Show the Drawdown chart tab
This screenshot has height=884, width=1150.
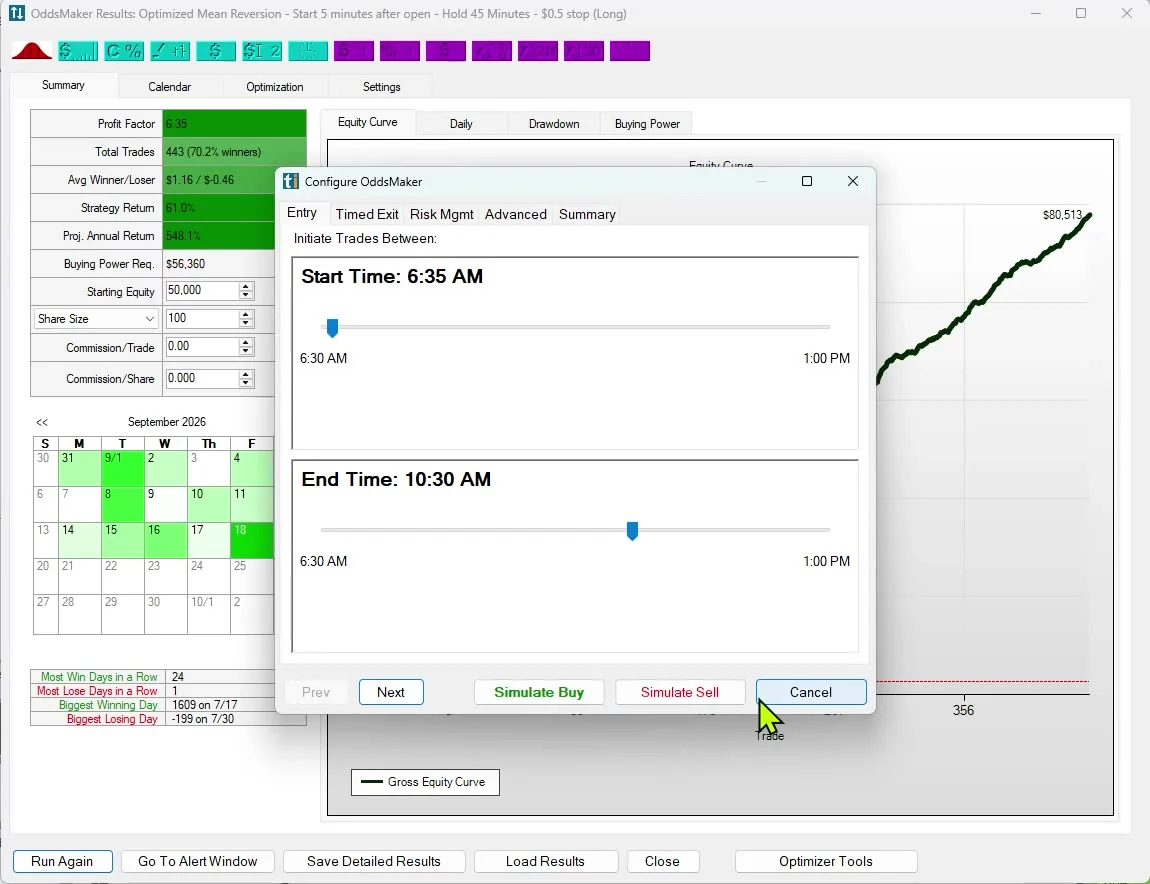click(554, 124)
